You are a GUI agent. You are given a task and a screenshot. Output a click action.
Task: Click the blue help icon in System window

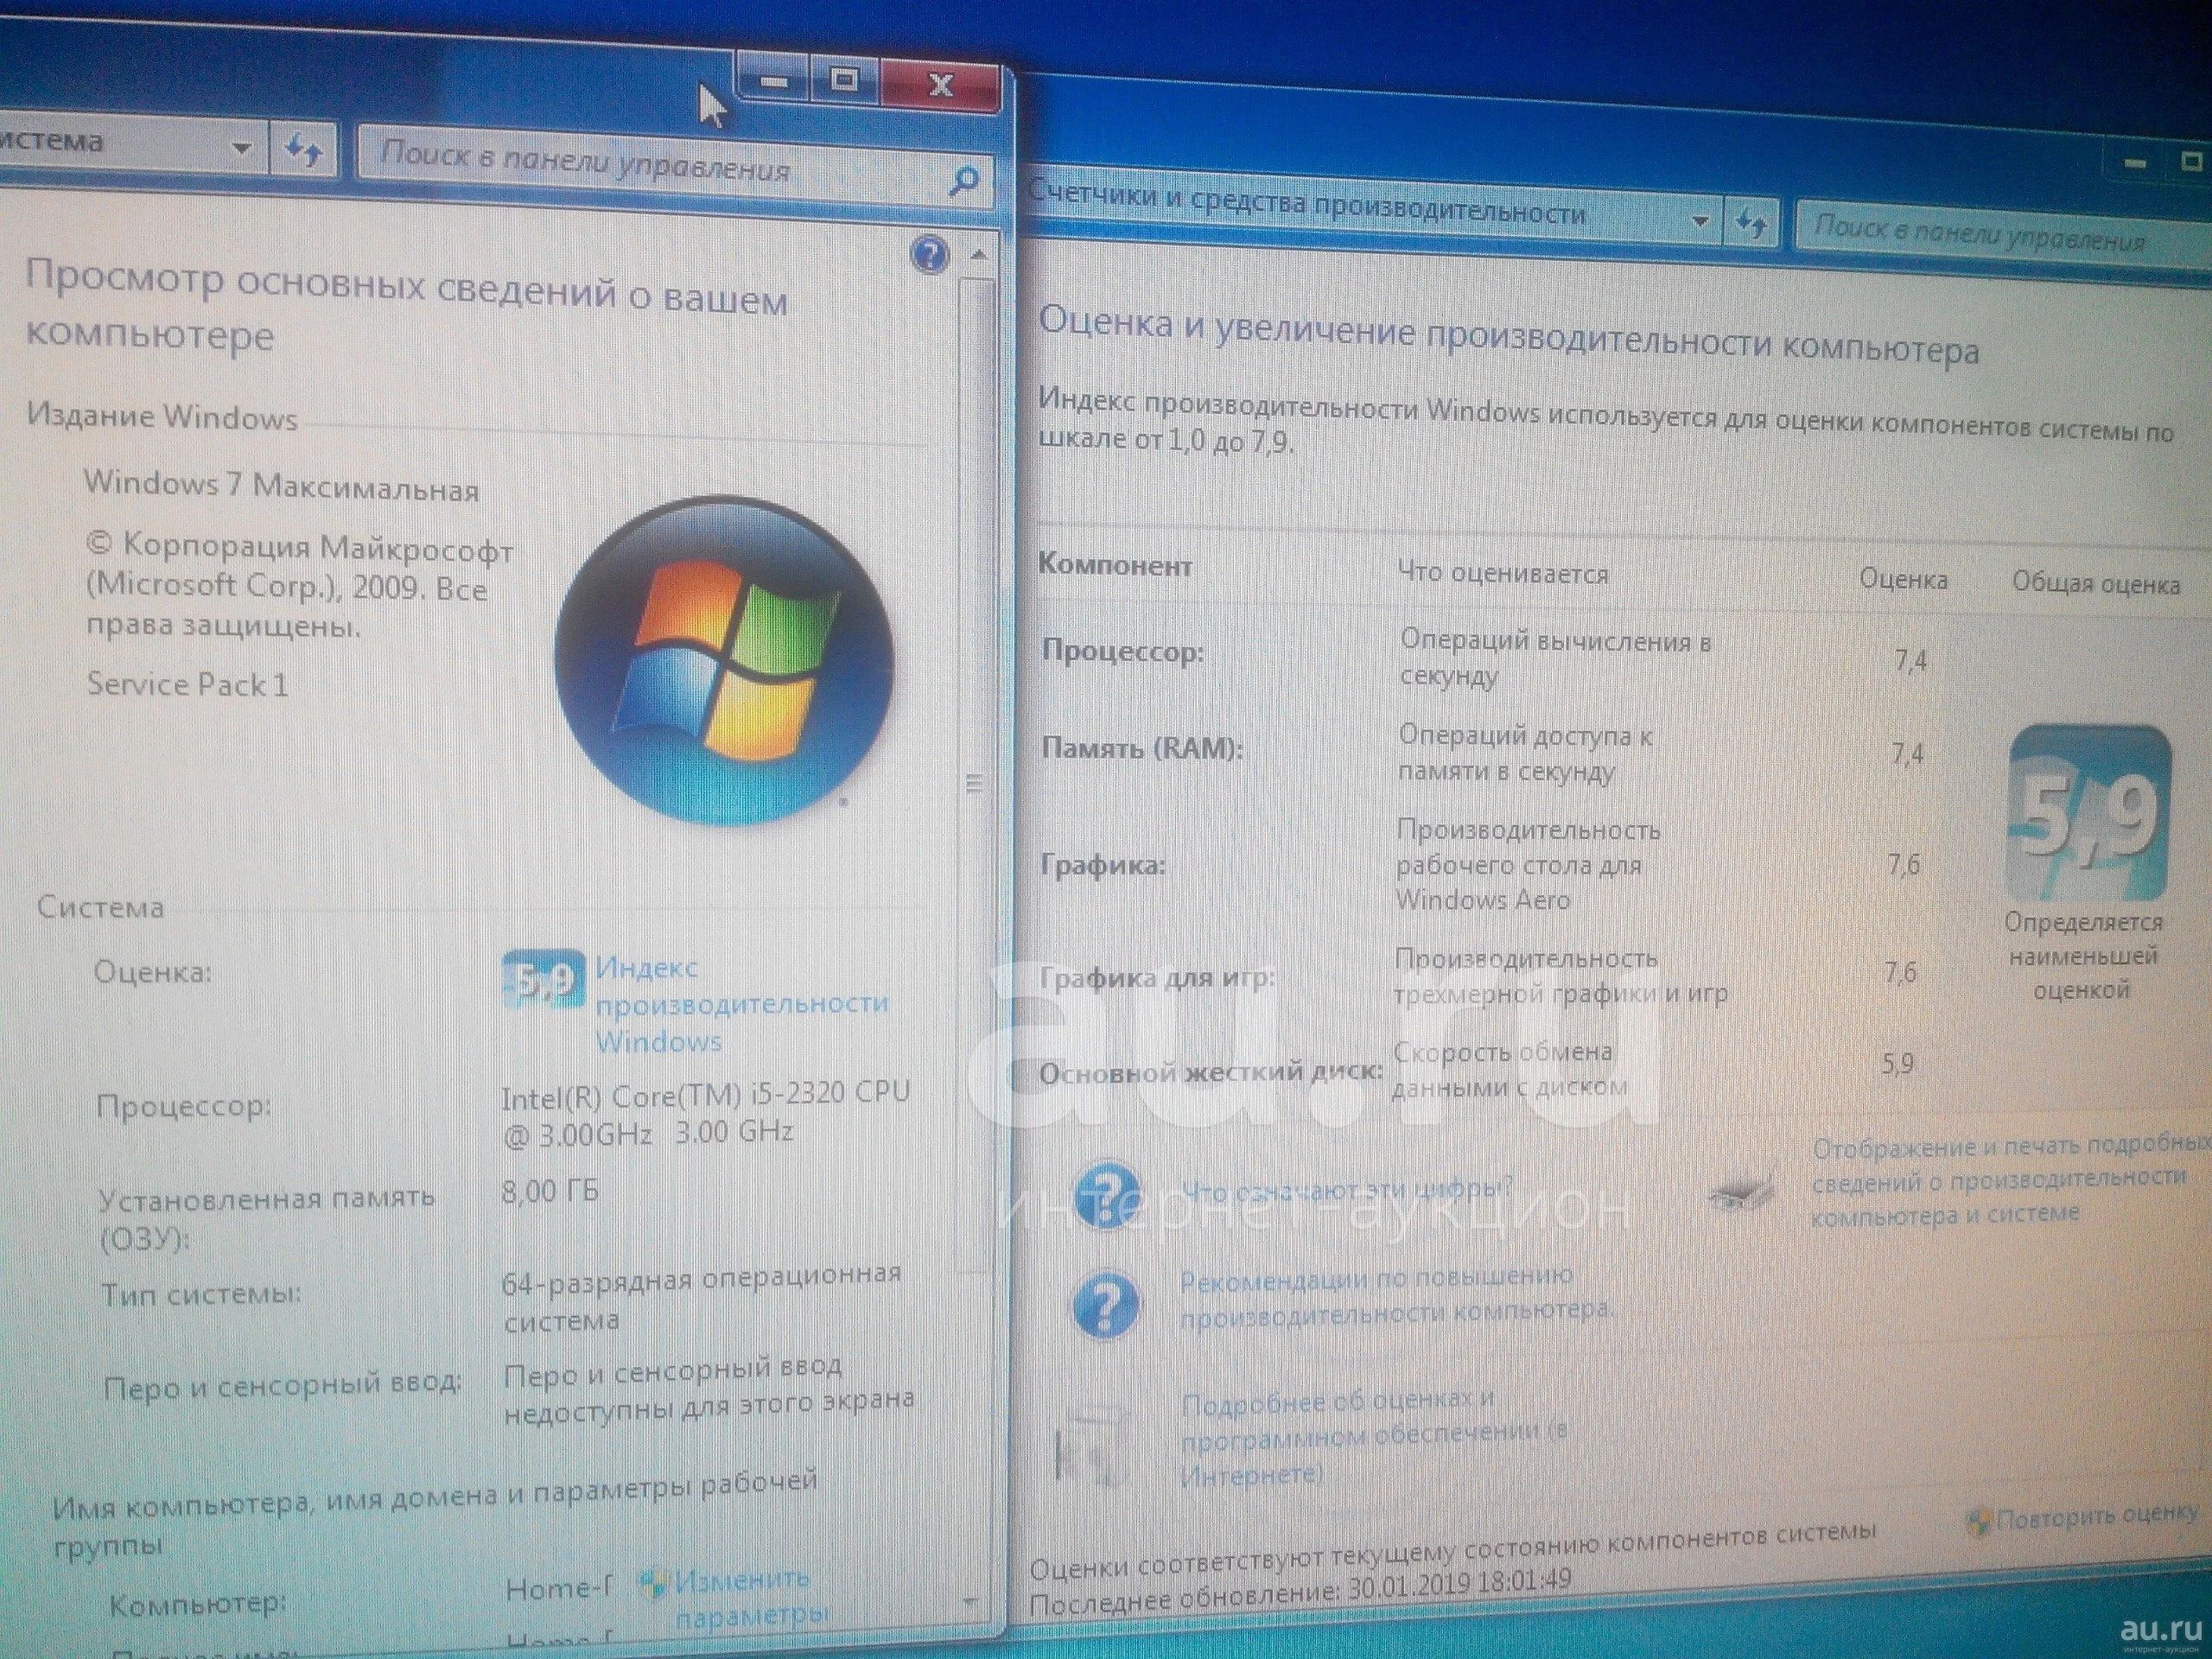(929, 255)
